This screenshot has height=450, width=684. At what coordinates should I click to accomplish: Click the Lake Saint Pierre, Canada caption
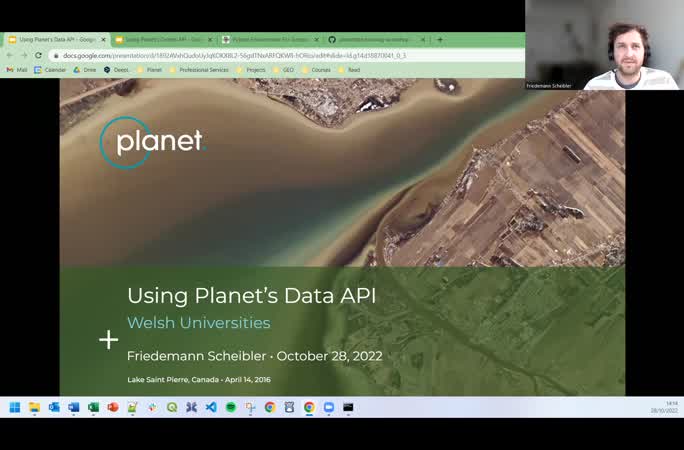pyautogui.click(x=199, y=380)
